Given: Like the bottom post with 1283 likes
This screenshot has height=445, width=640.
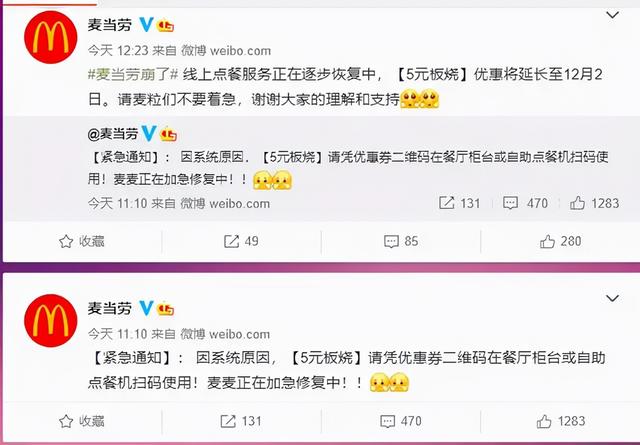Looking at the screenshot, I should [x=561, y=421].
